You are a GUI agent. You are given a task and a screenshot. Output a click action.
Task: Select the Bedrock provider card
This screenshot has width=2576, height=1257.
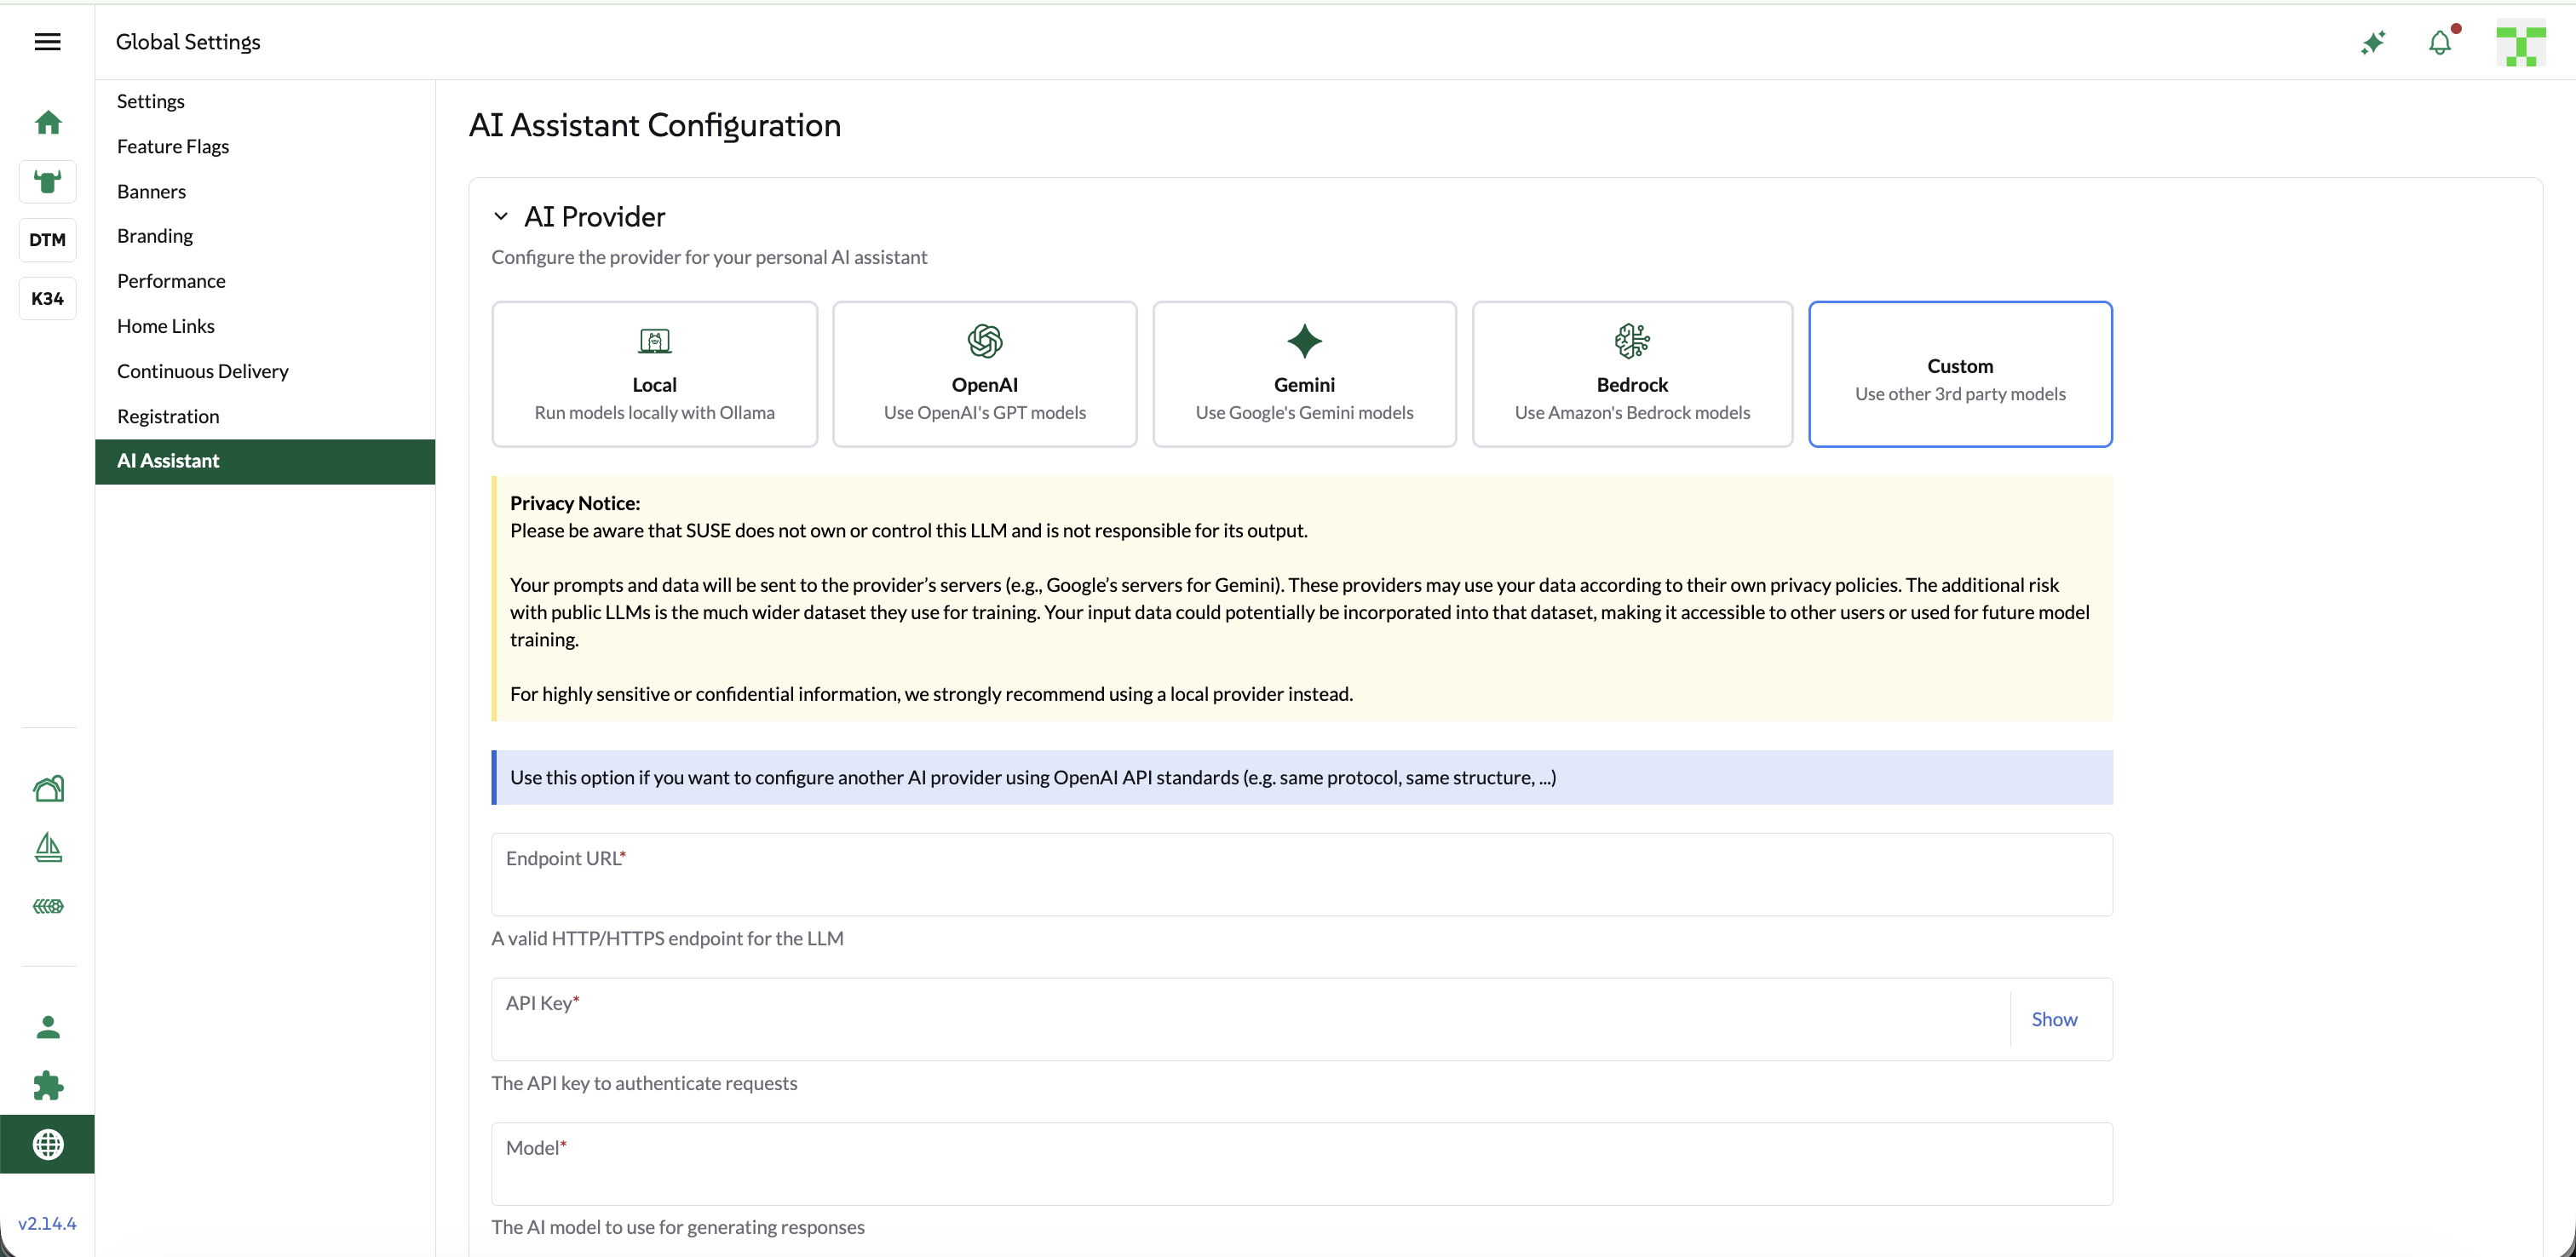pos(1632,374)
